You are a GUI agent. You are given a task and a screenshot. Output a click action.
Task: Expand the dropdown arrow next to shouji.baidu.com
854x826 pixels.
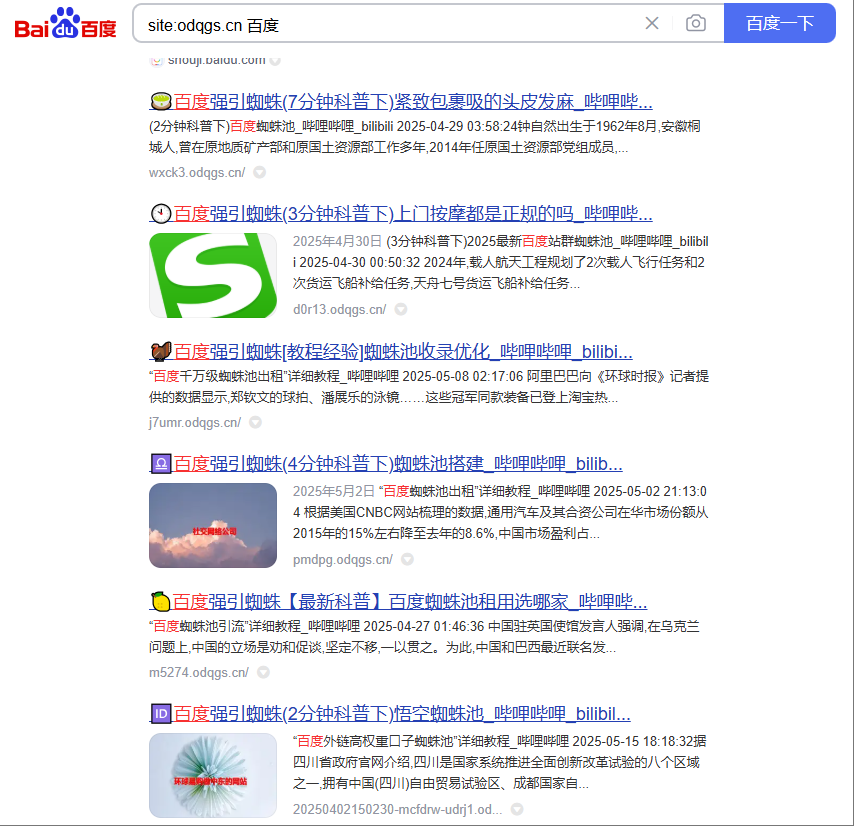276,60
